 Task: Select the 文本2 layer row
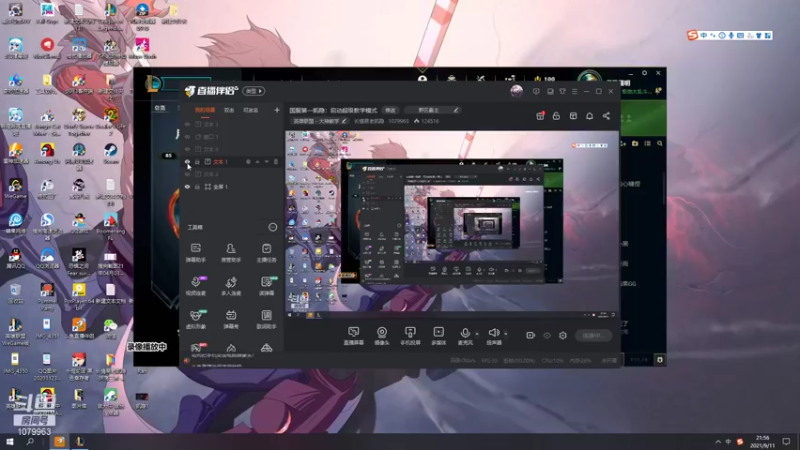pos(232,174)
